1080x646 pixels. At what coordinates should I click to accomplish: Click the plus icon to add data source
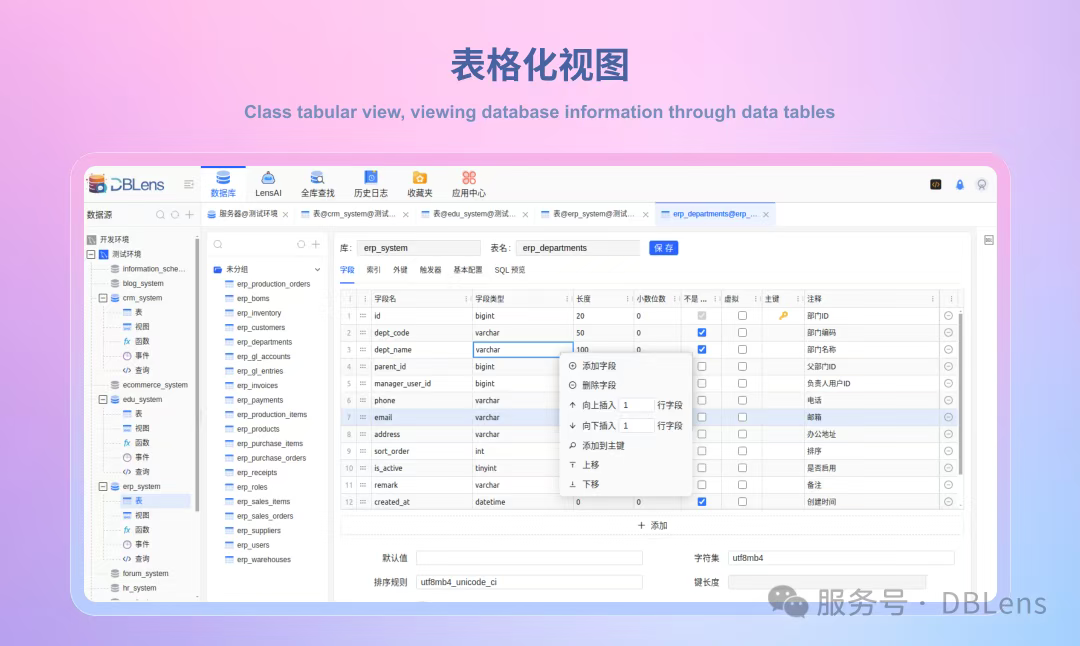tap(188, 214)
